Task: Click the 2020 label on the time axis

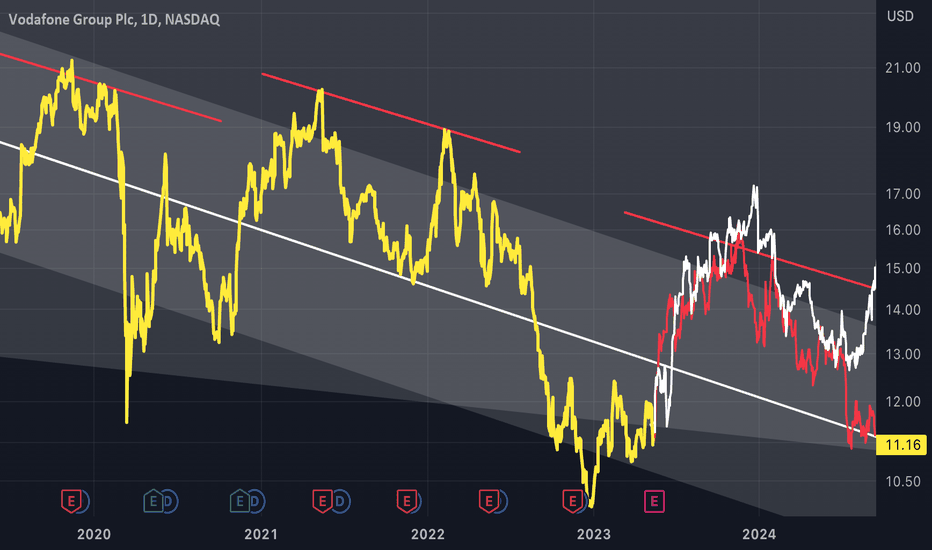Action: 94,535
